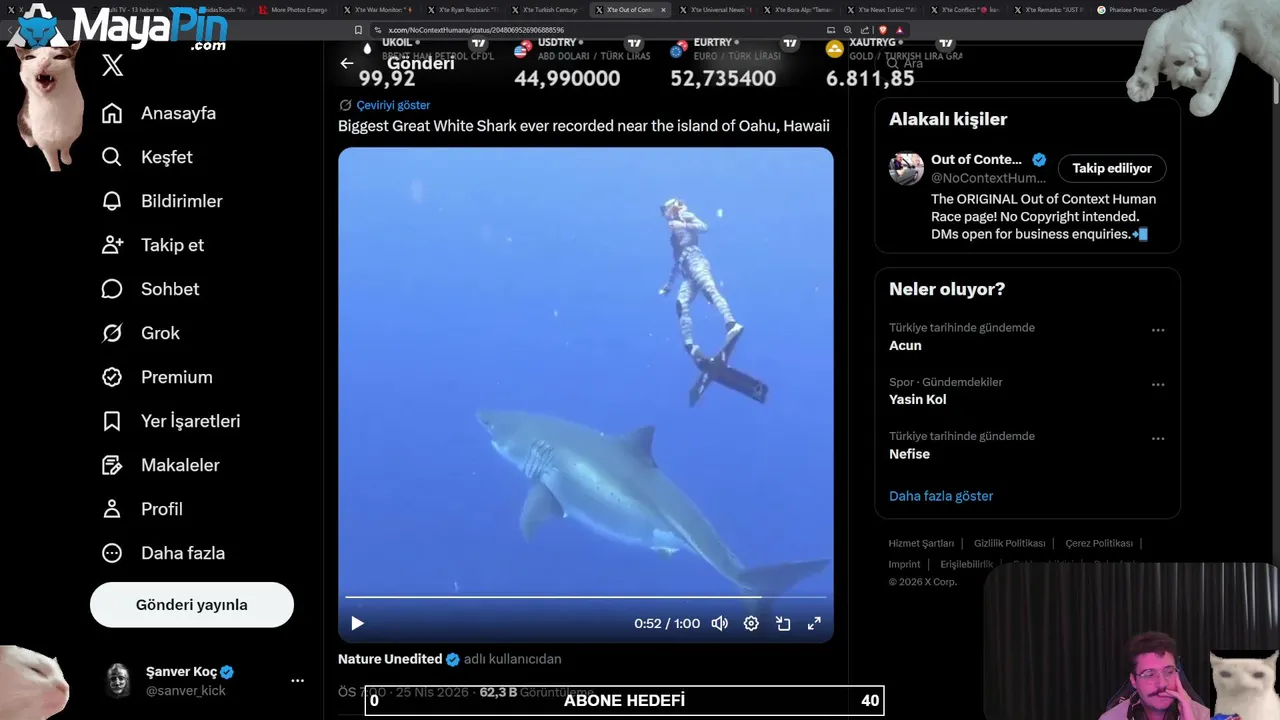Image resolution: width=1280 pixels, height=720 pixels.
Task: Open Çerez Politikası footer link
Action: click(x=1099, y=543)
